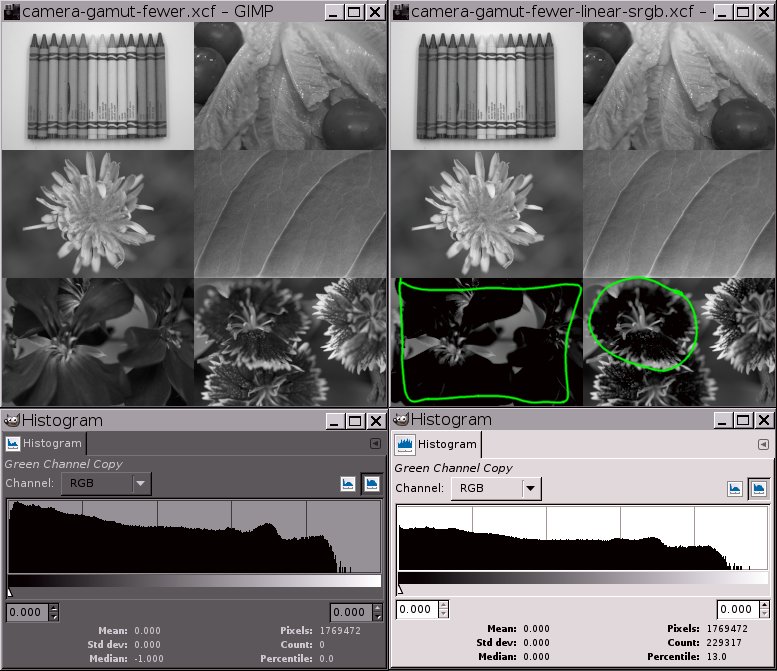This screenshot has width=777, height=671.
Task: Click start value stepper arrows in right Histogram
Action: click(444, 609)
